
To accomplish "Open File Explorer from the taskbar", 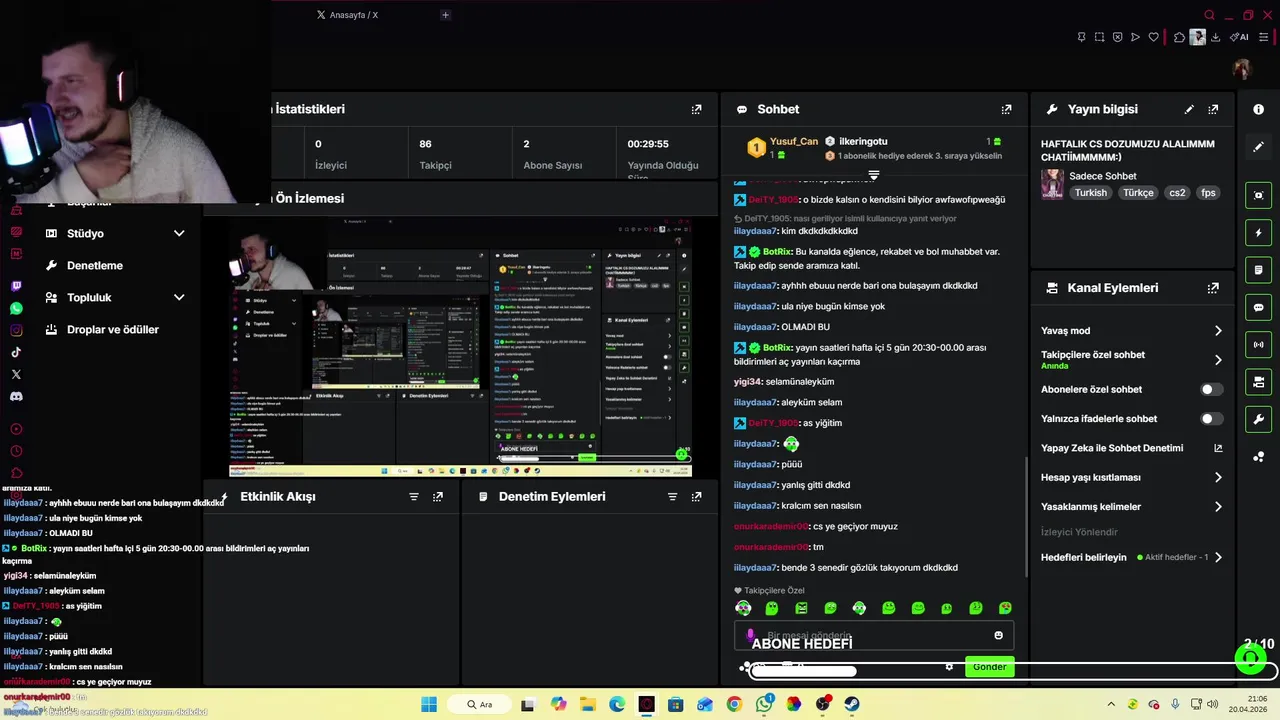I will [587, 704].
